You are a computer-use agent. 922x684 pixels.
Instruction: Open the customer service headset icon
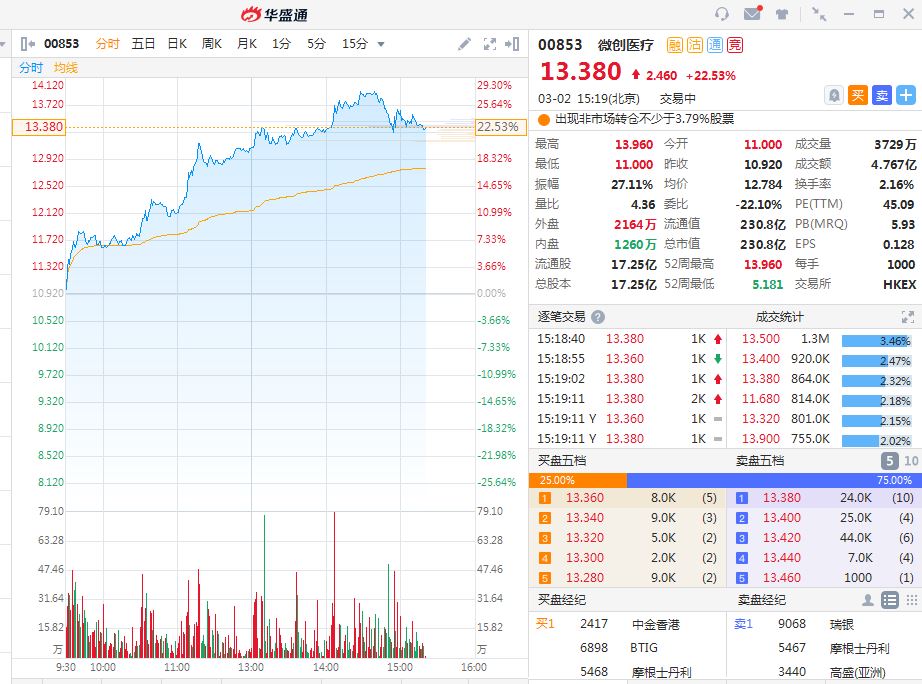[x=722, y=14]
